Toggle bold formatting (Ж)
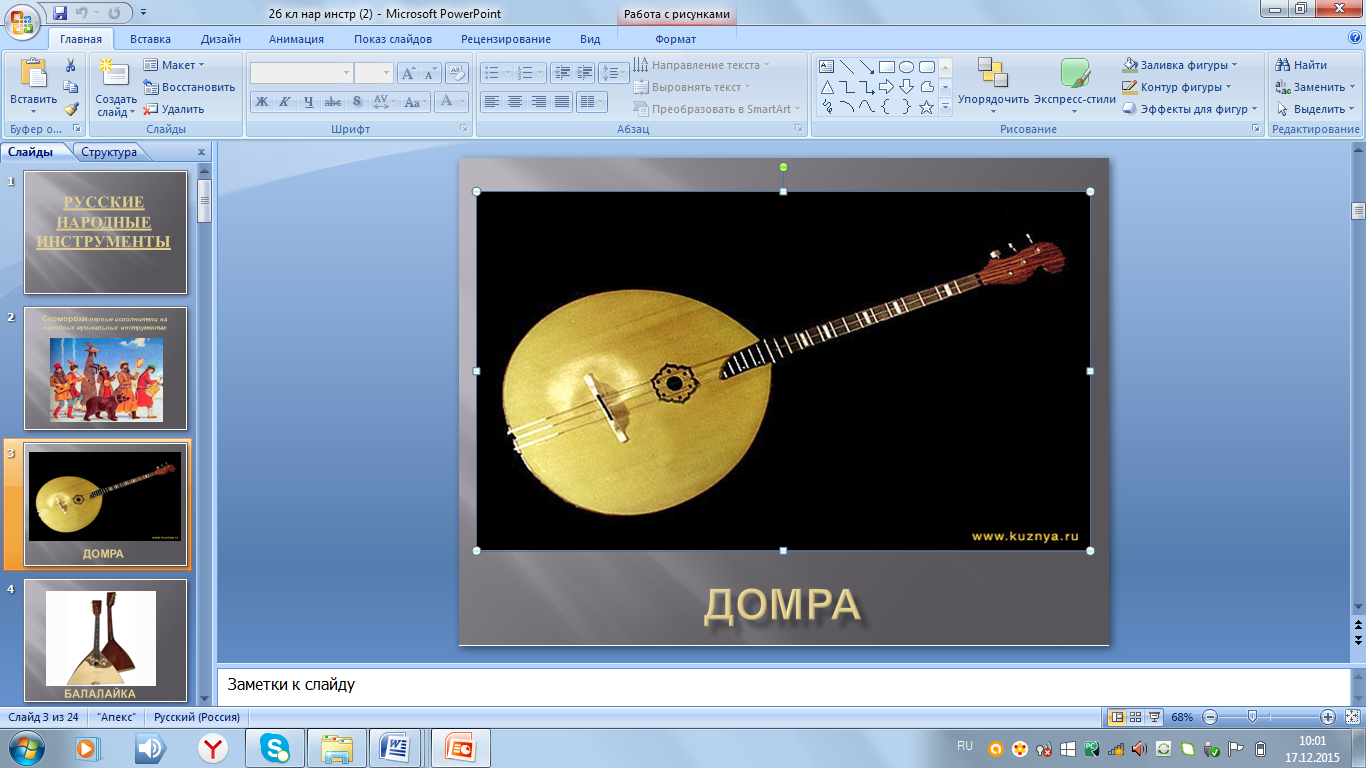Screen dimensions: 1366x768 click(262, 101)
